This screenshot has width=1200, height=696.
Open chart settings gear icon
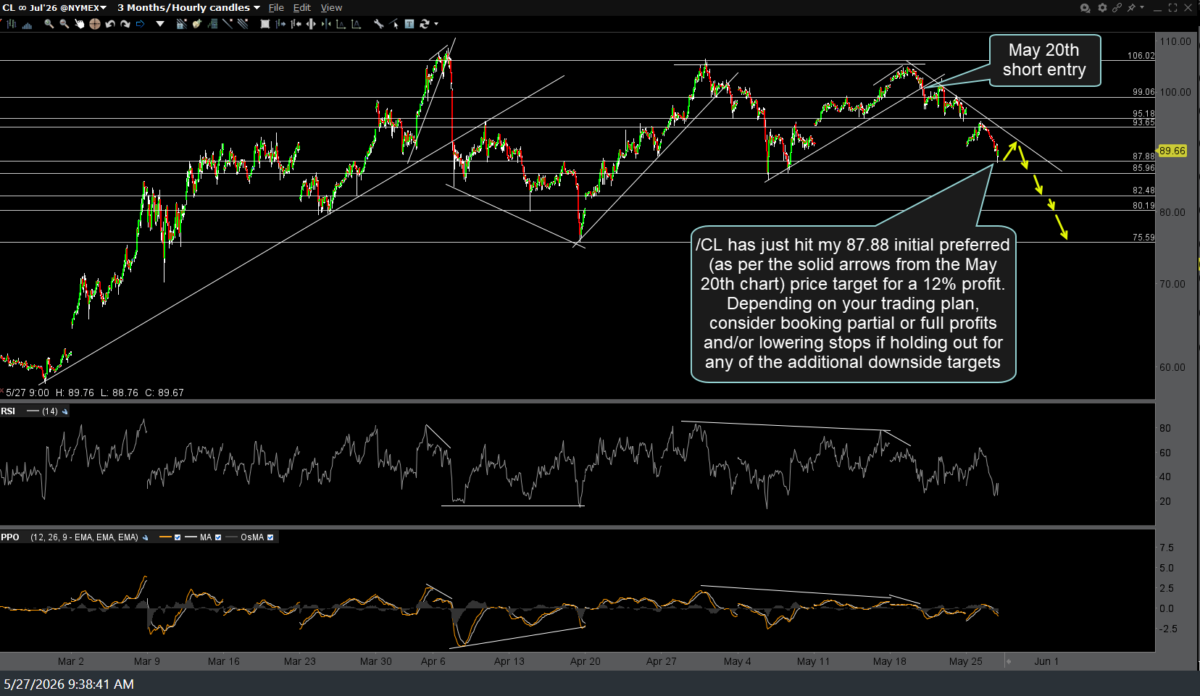click(x=1102, y=8)
